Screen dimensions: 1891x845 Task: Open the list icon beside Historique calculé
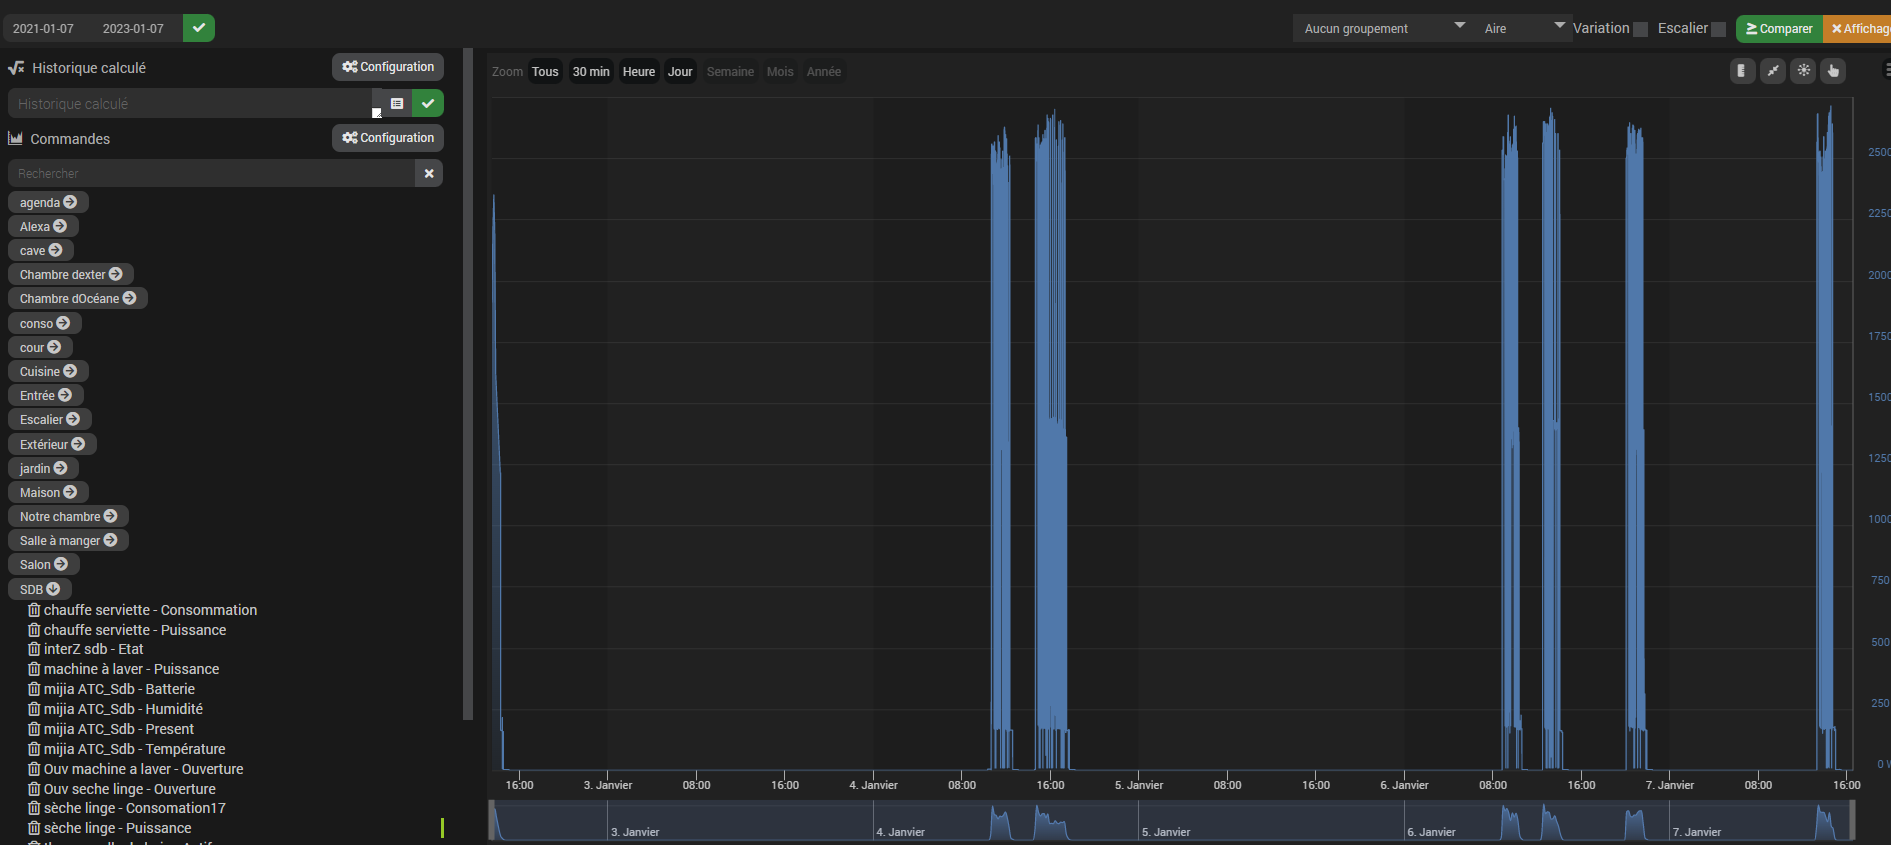tap(397, 104)
